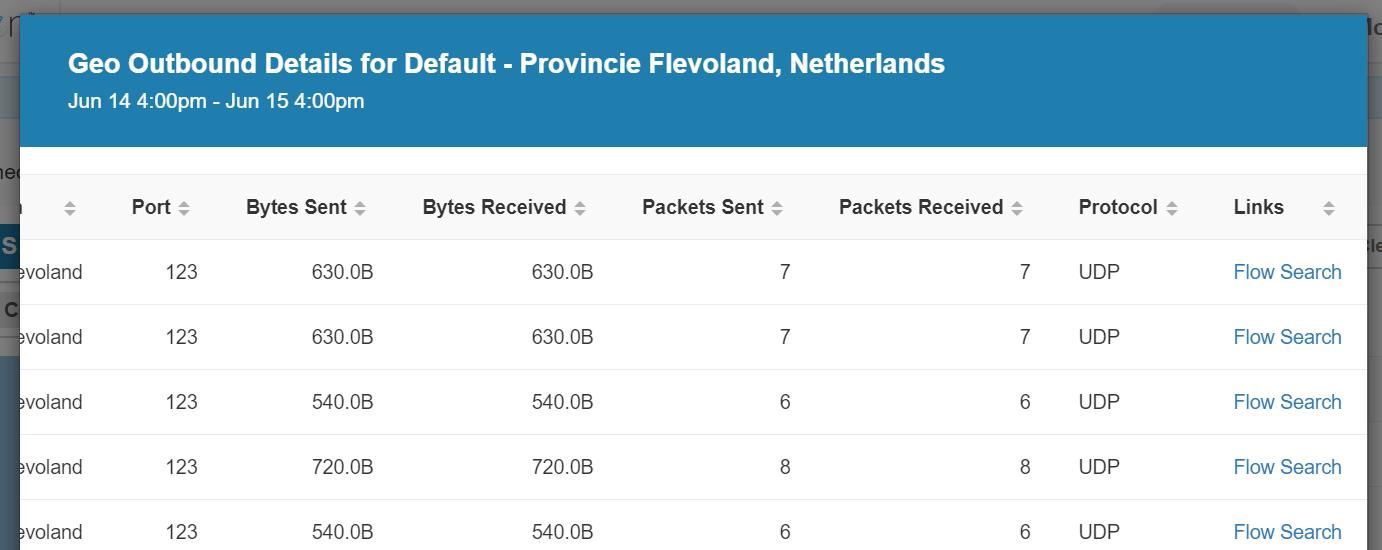Click sort arrows next to Protocol
This screenshot has width=1382, height=550.
pos(1172,208)
